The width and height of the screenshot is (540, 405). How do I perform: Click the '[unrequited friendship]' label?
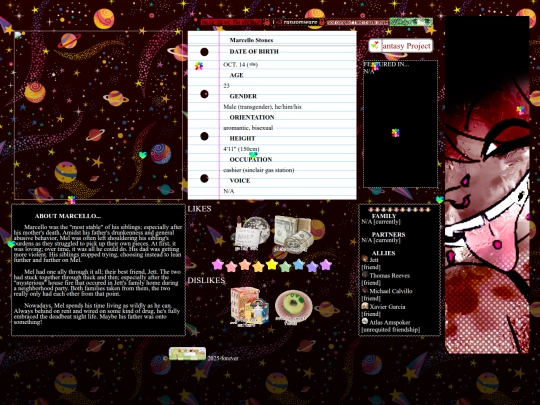coord(391,330)
